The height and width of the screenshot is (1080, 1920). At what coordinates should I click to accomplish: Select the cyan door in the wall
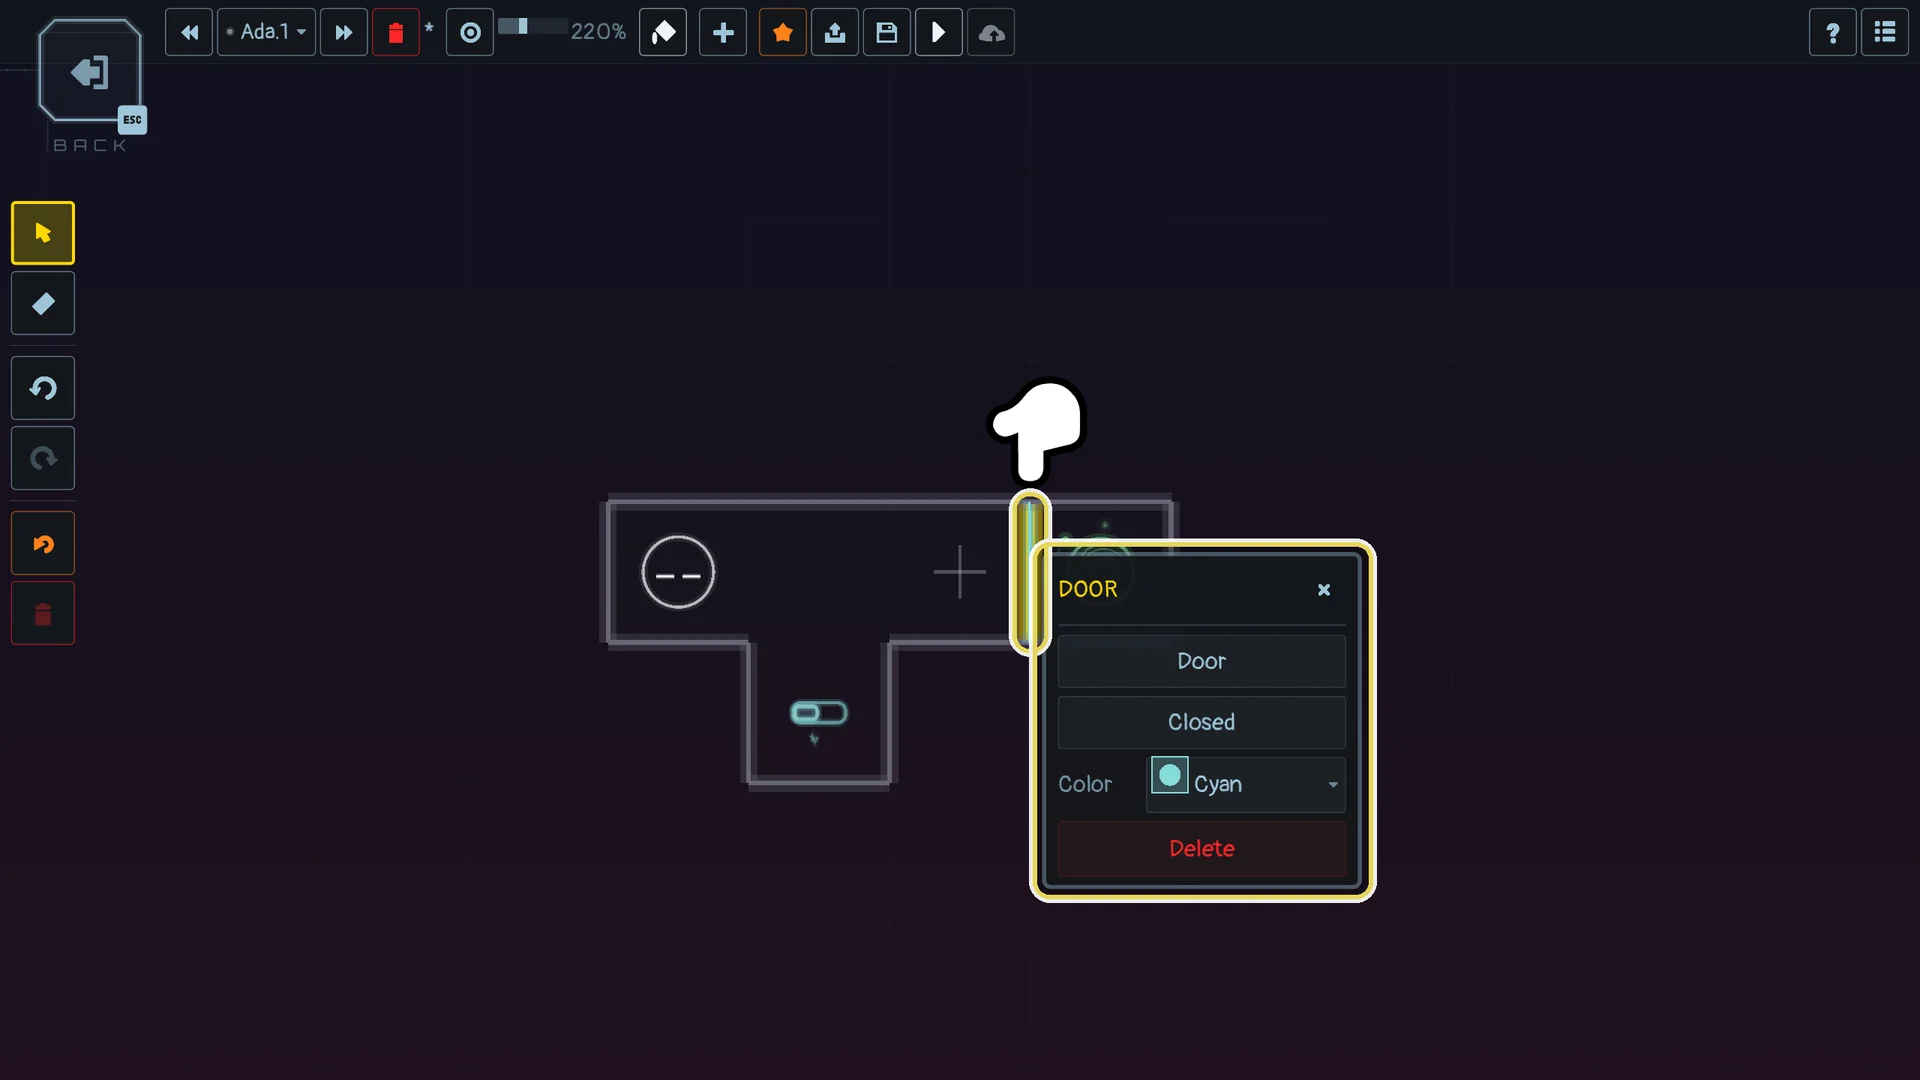click(x=1028, y=572)
